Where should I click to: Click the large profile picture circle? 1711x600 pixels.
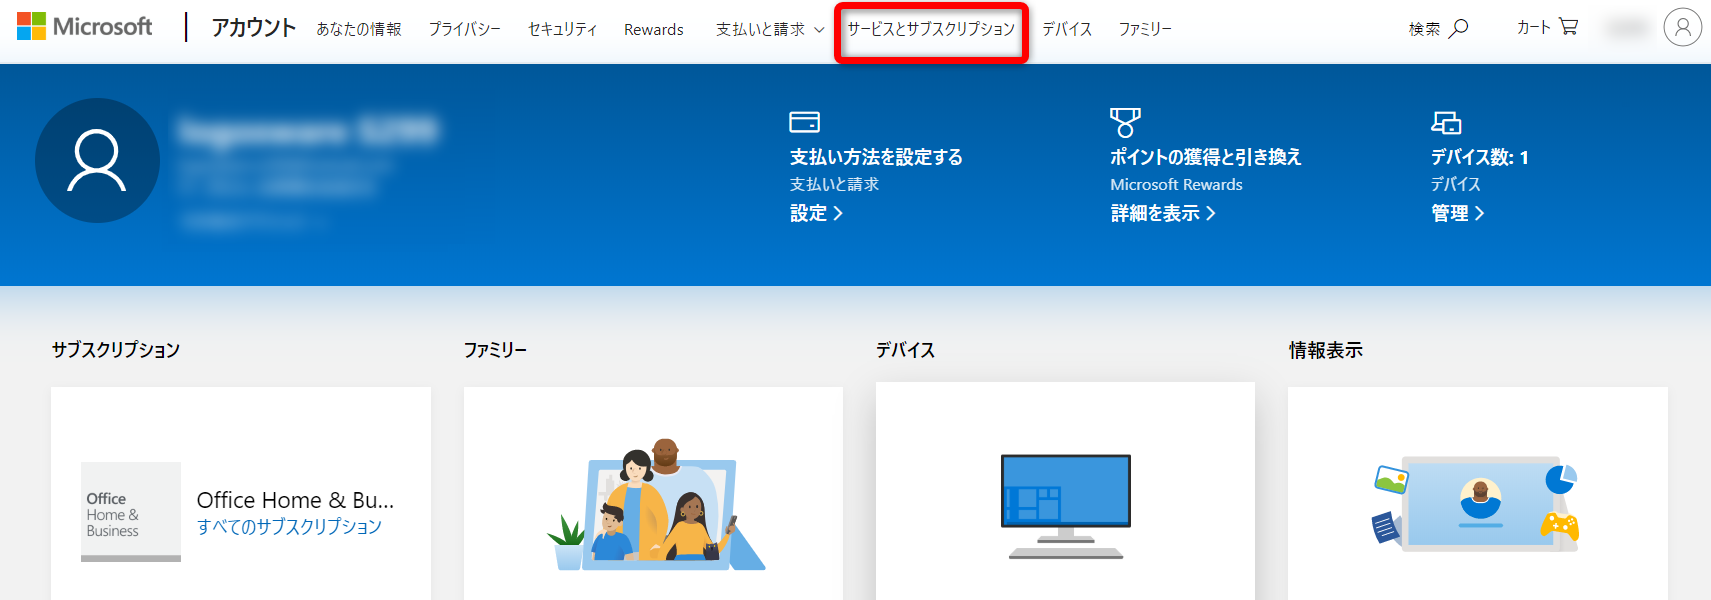[97, 160]
